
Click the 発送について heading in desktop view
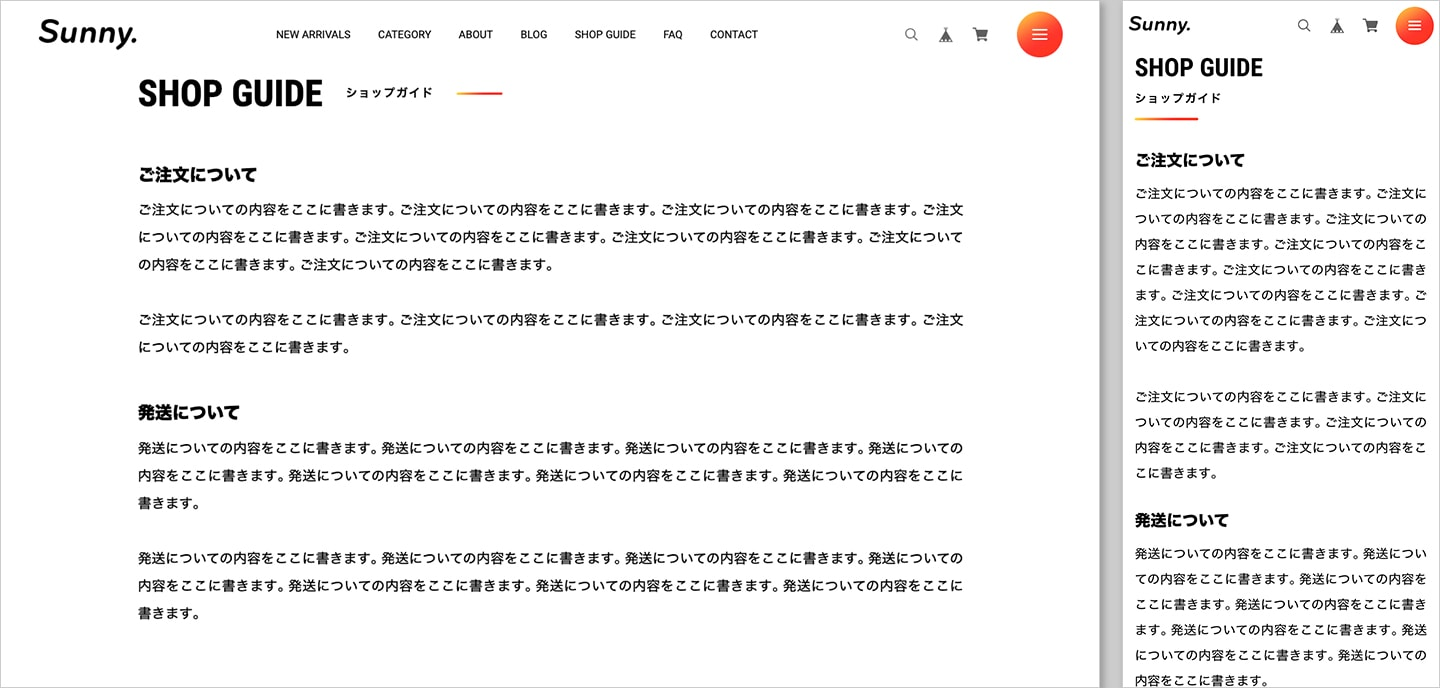point(188,412)
